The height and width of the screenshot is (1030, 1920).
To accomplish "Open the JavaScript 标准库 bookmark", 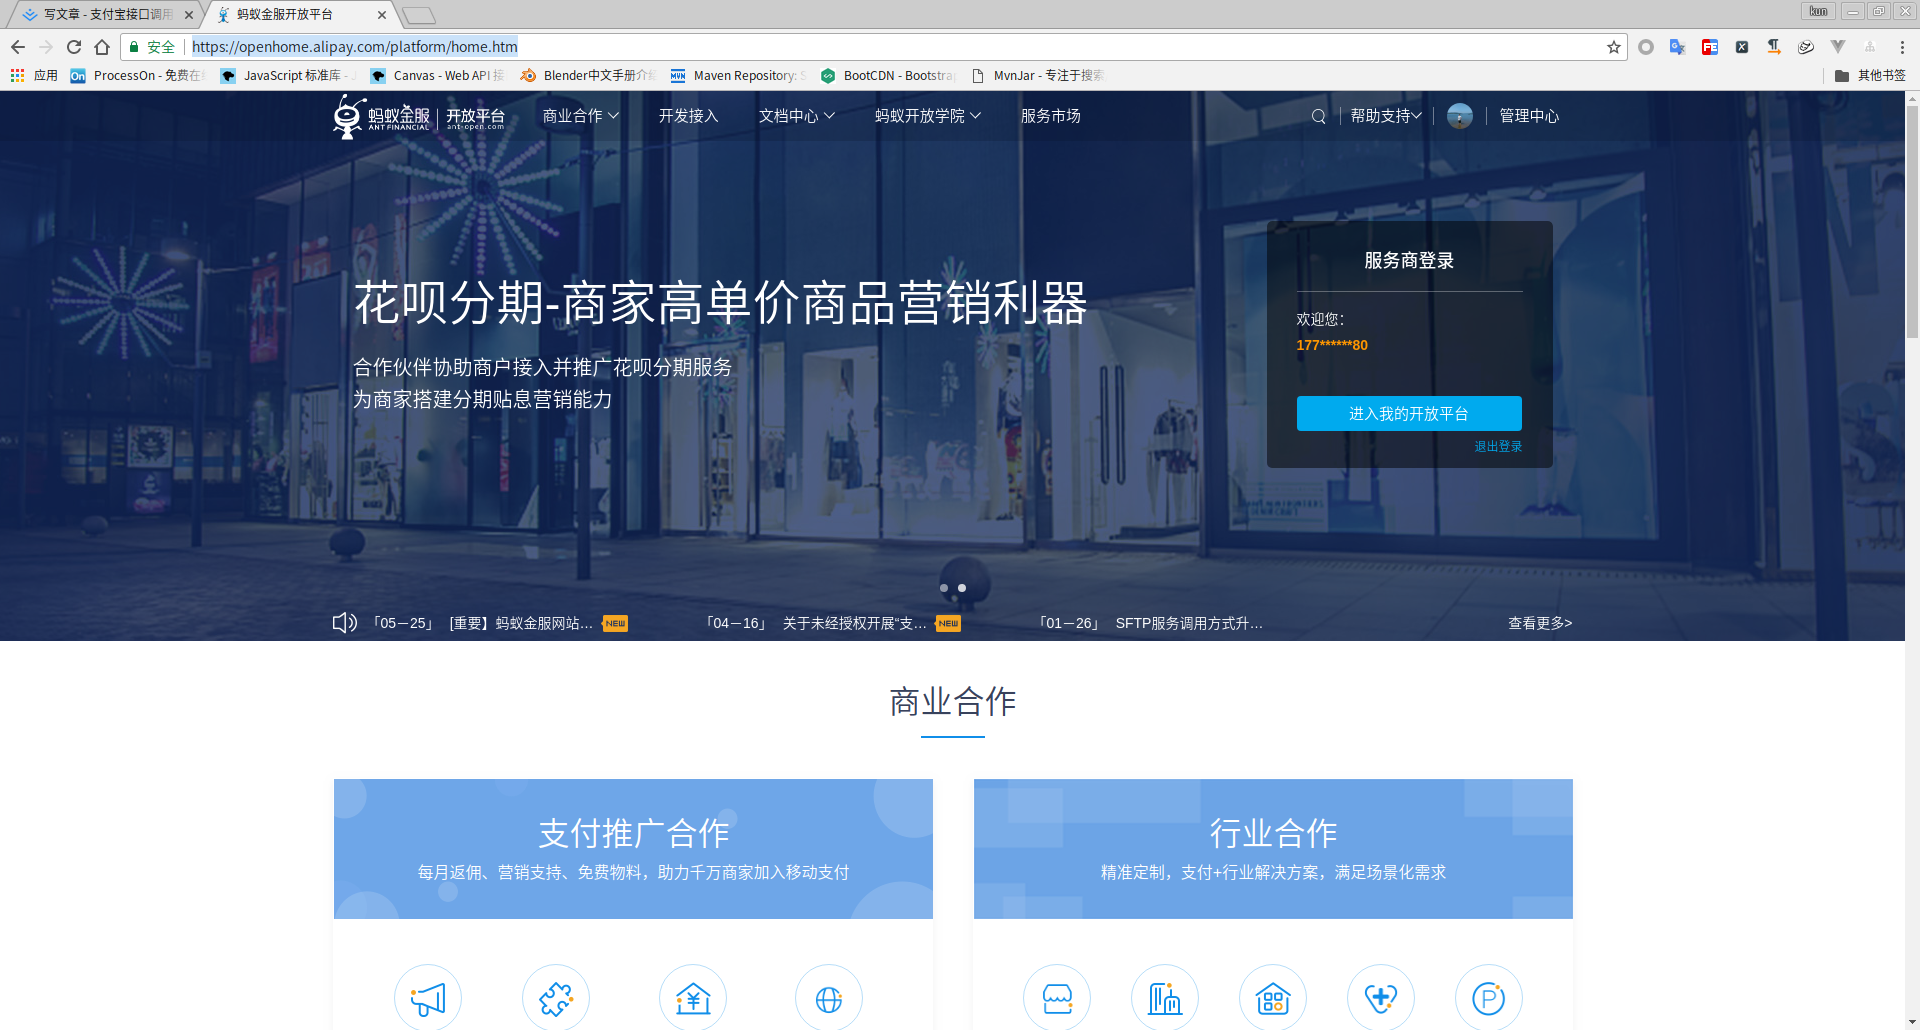I will click(289, 75).
